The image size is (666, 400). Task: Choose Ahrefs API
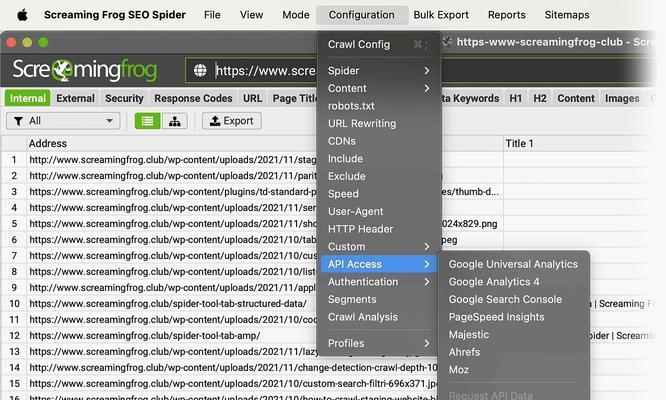point(514,352)
